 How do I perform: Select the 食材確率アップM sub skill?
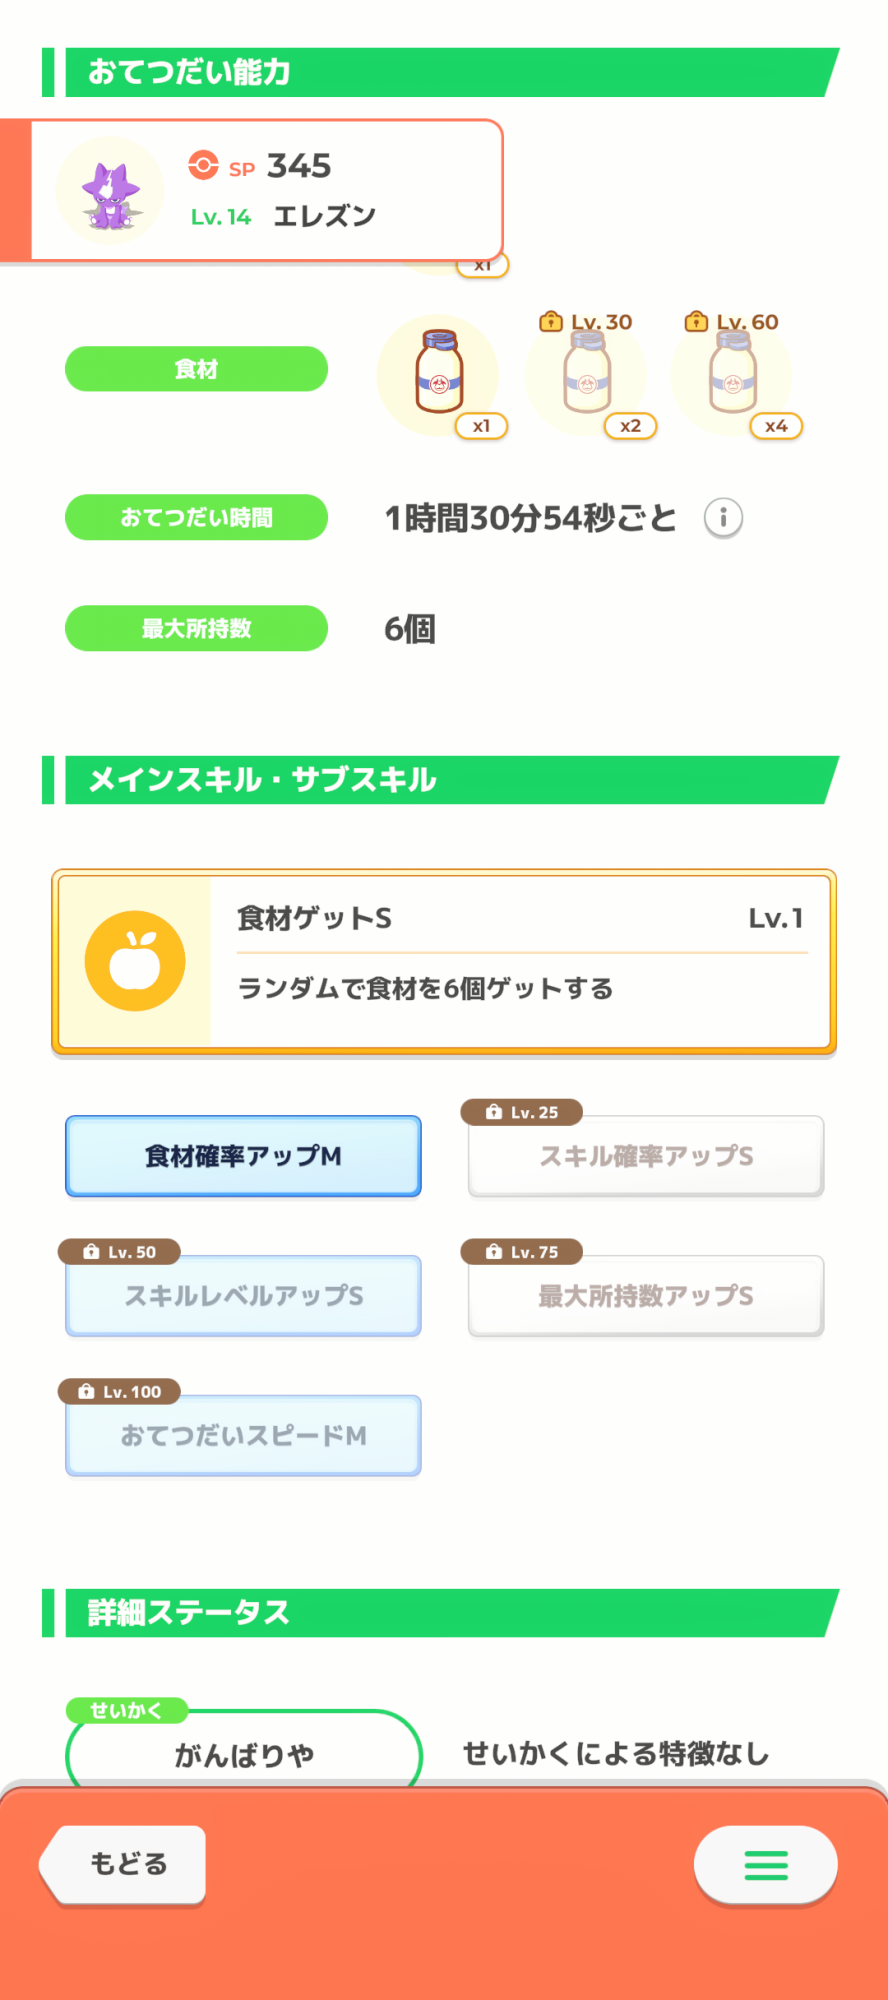[x=243, y=1156]
